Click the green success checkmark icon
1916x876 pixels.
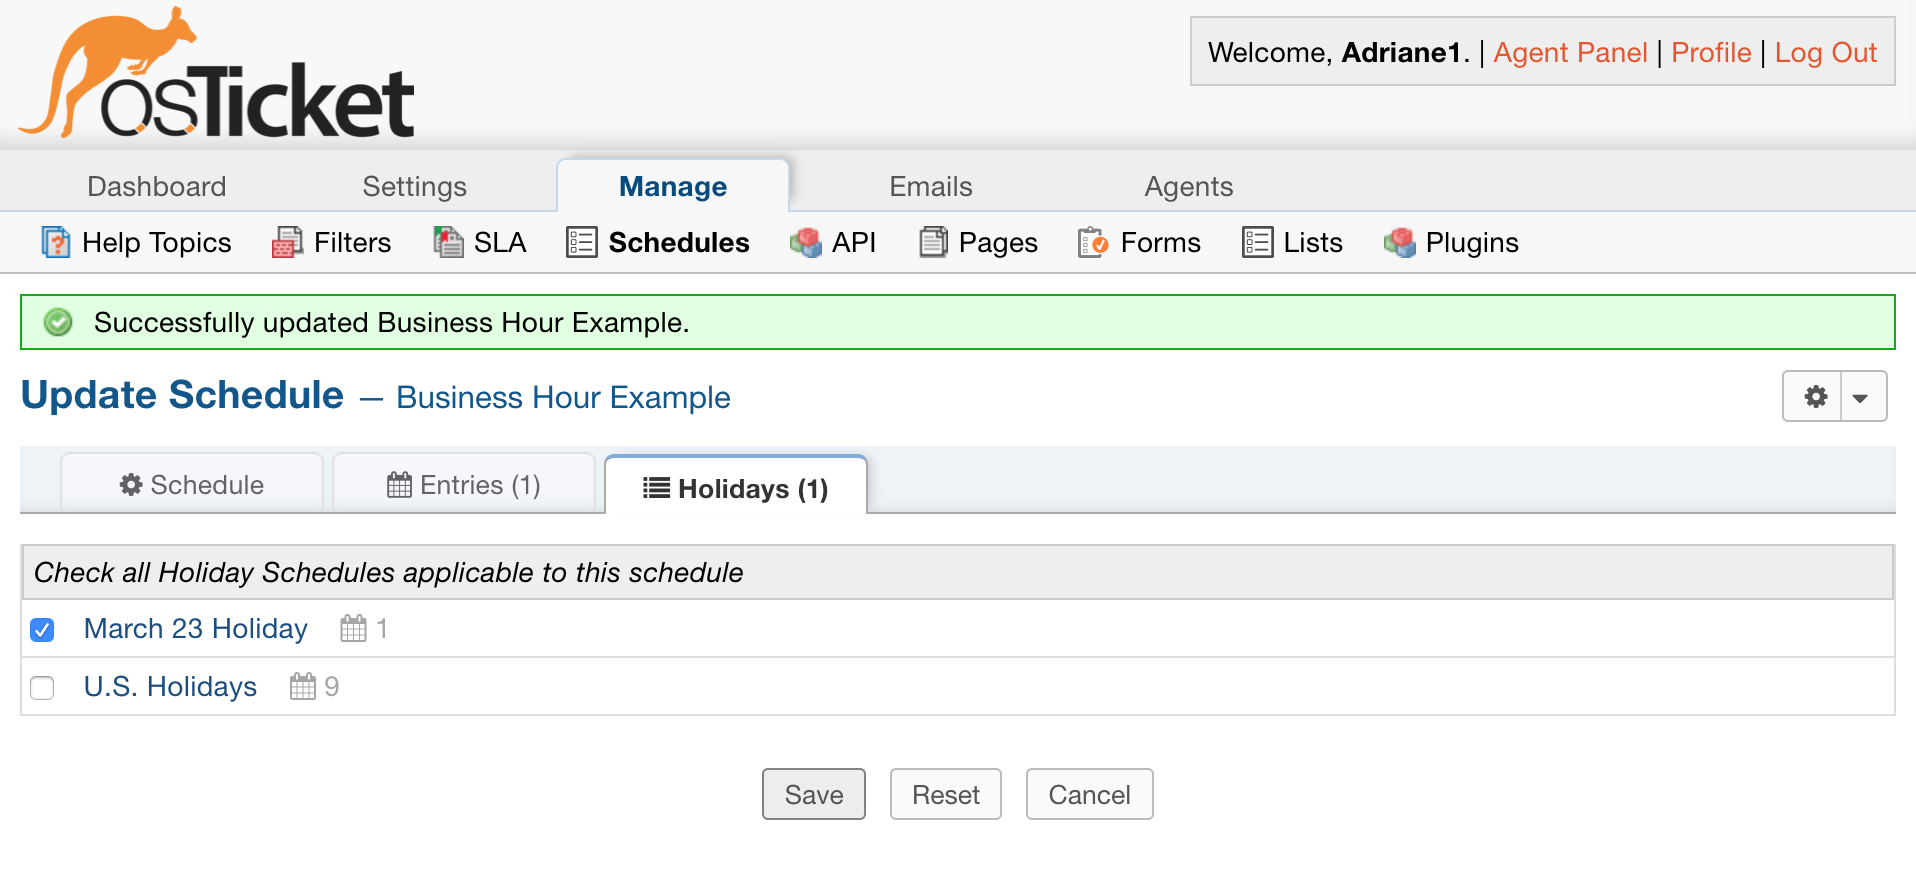coord(58,322)
